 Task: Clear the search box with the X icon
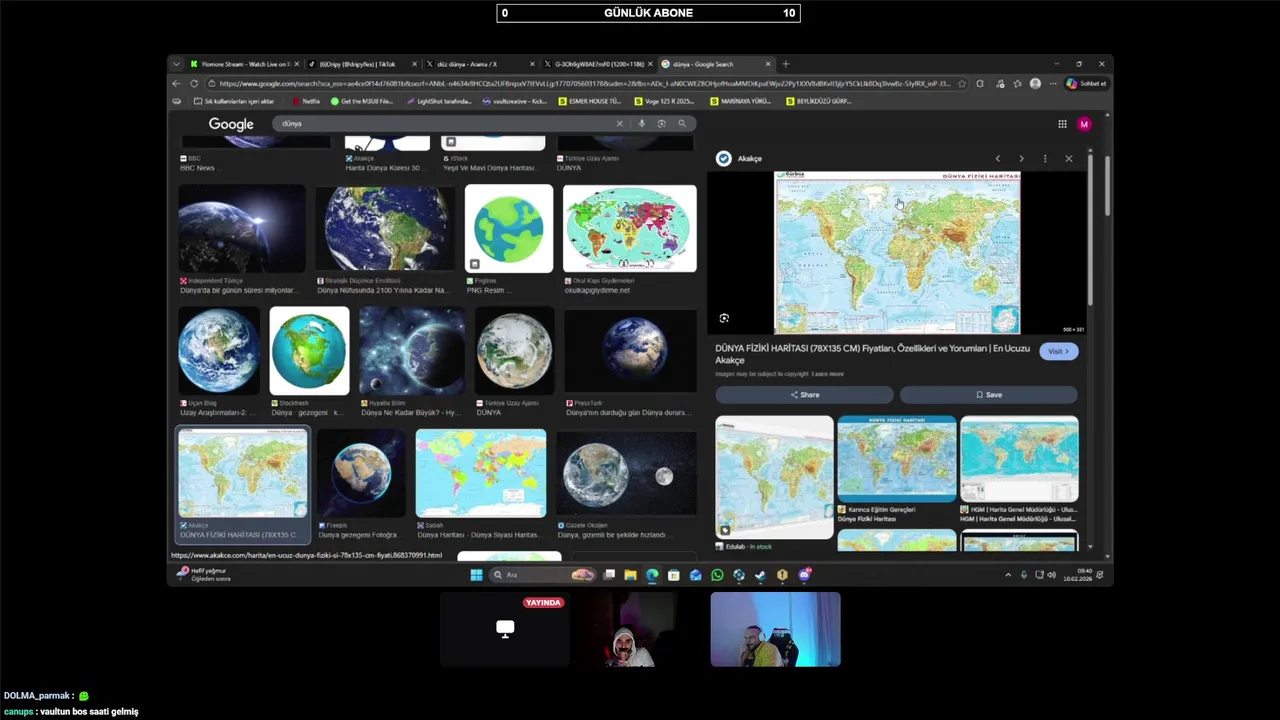(619, 124)
